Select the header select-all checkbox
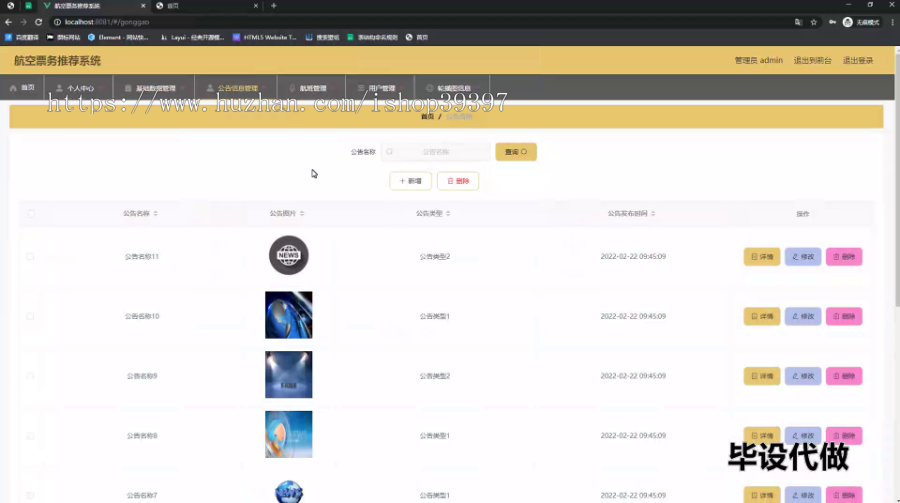 [31, 214]
